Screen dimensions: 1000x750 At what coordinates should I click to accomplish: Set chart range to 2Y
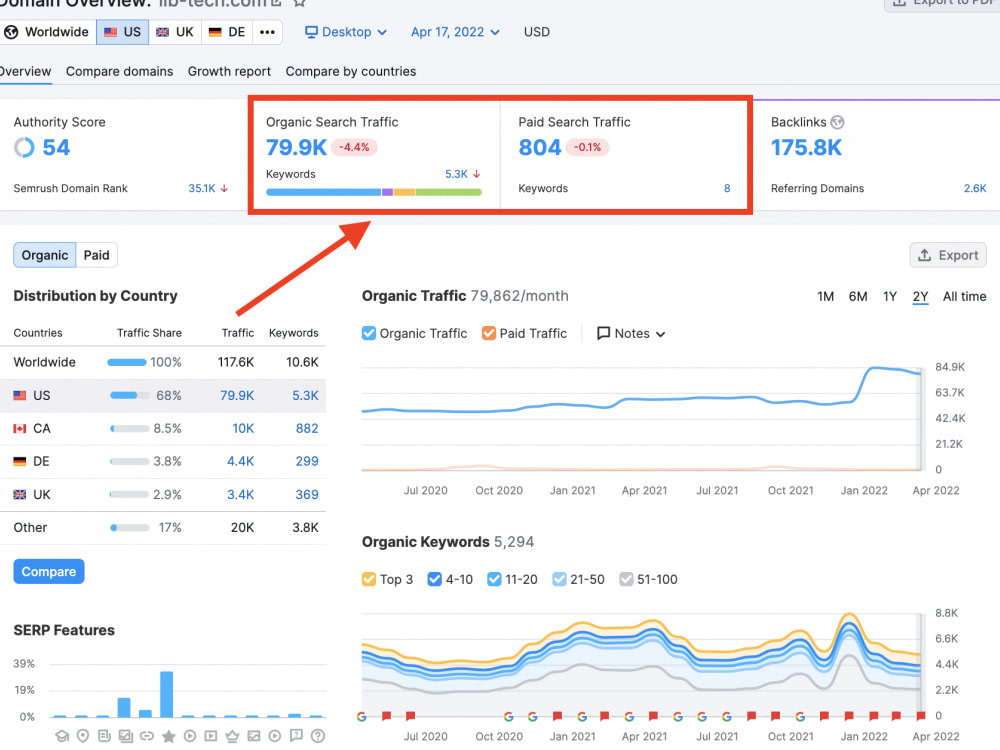pos(920,297)
